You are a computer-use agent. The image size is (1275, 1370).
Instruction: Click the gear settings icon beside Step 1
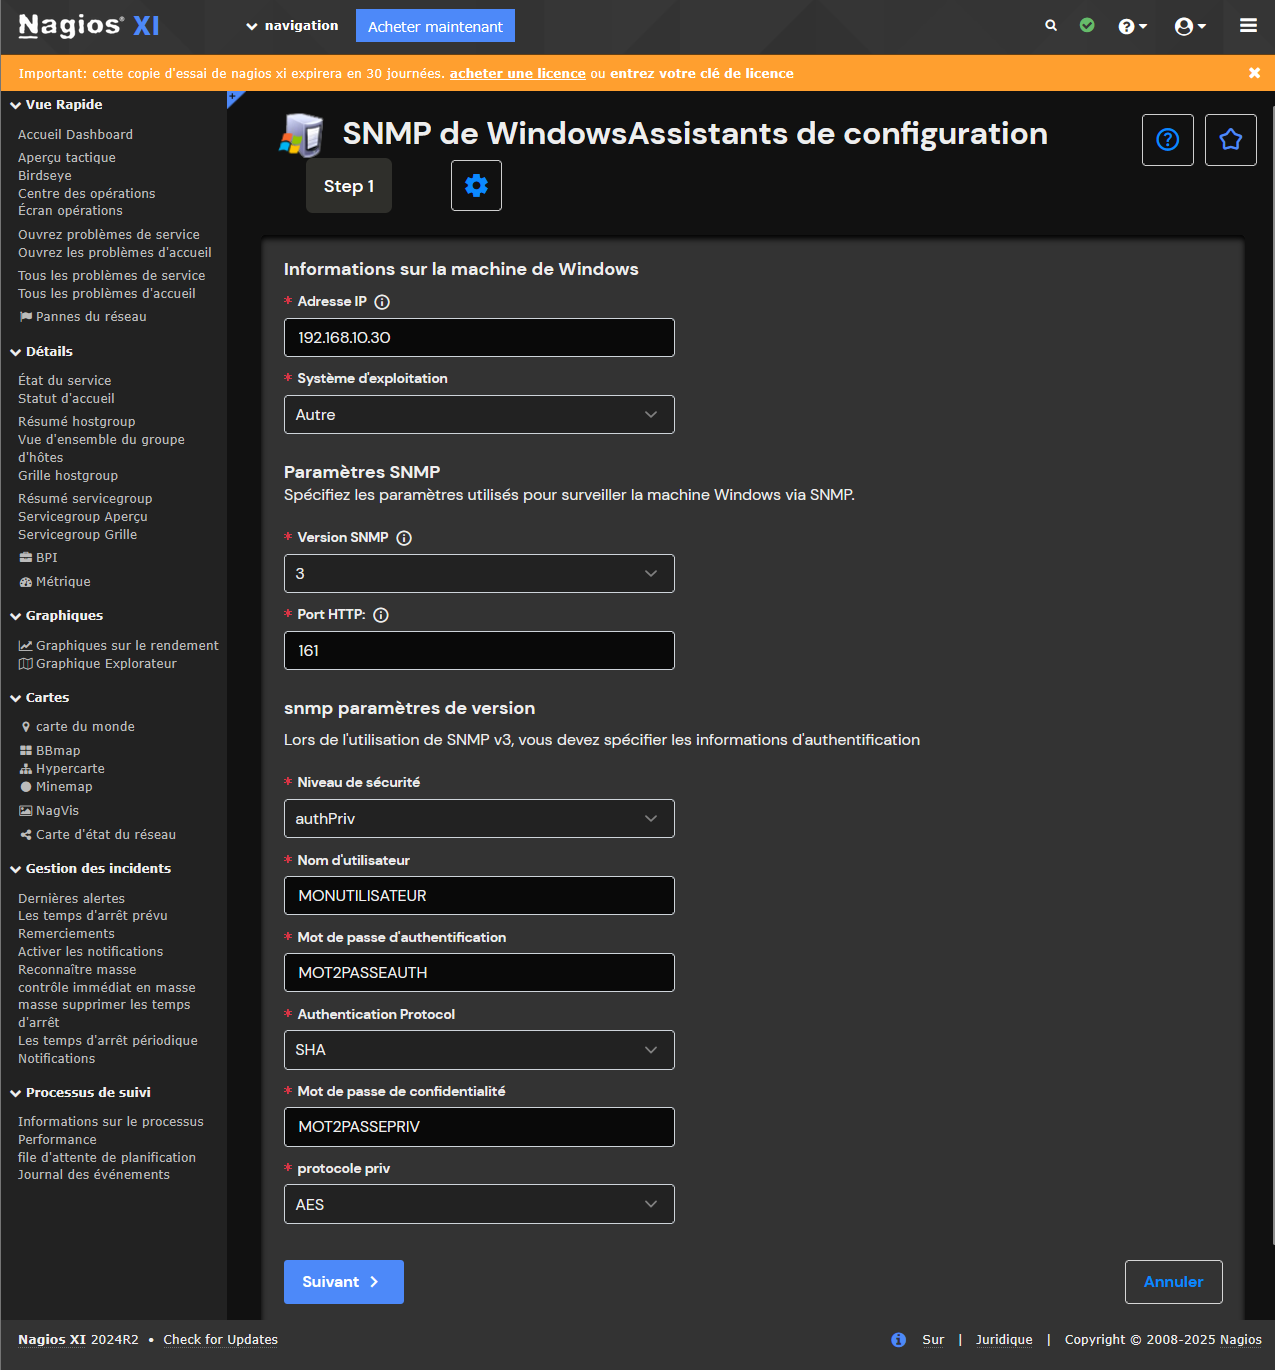(x=476, y=186)
